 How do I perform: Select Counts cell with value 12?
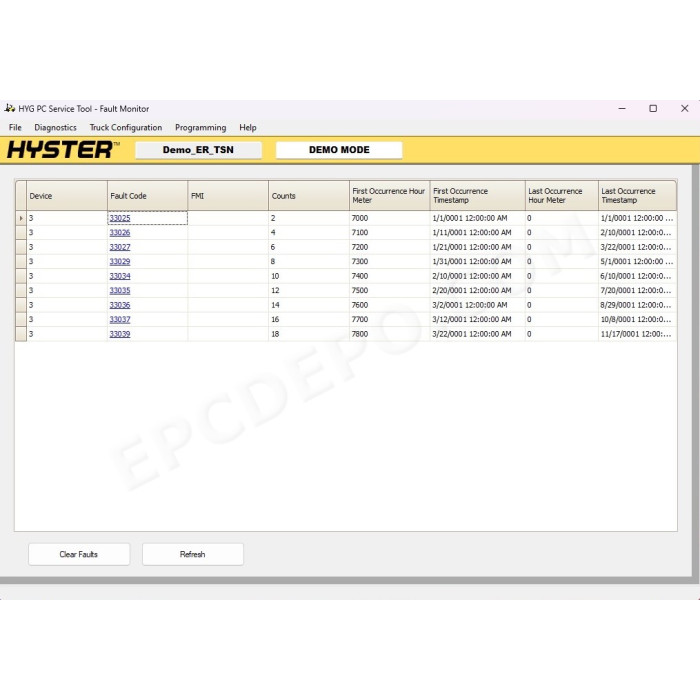(x=309, y=291)
